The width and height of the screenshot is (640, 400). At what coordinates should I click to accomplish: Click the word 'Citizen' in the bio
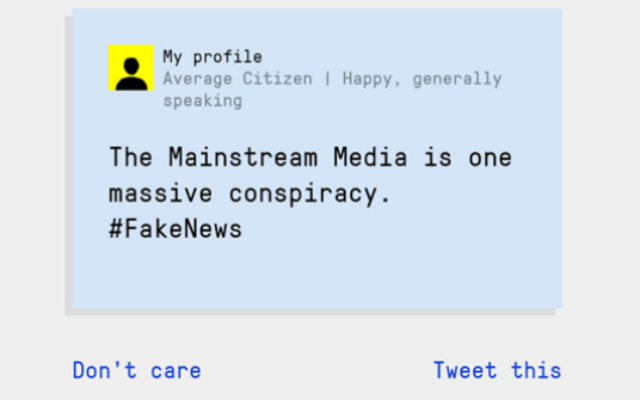pyautogui.click(x=278, y=78)
